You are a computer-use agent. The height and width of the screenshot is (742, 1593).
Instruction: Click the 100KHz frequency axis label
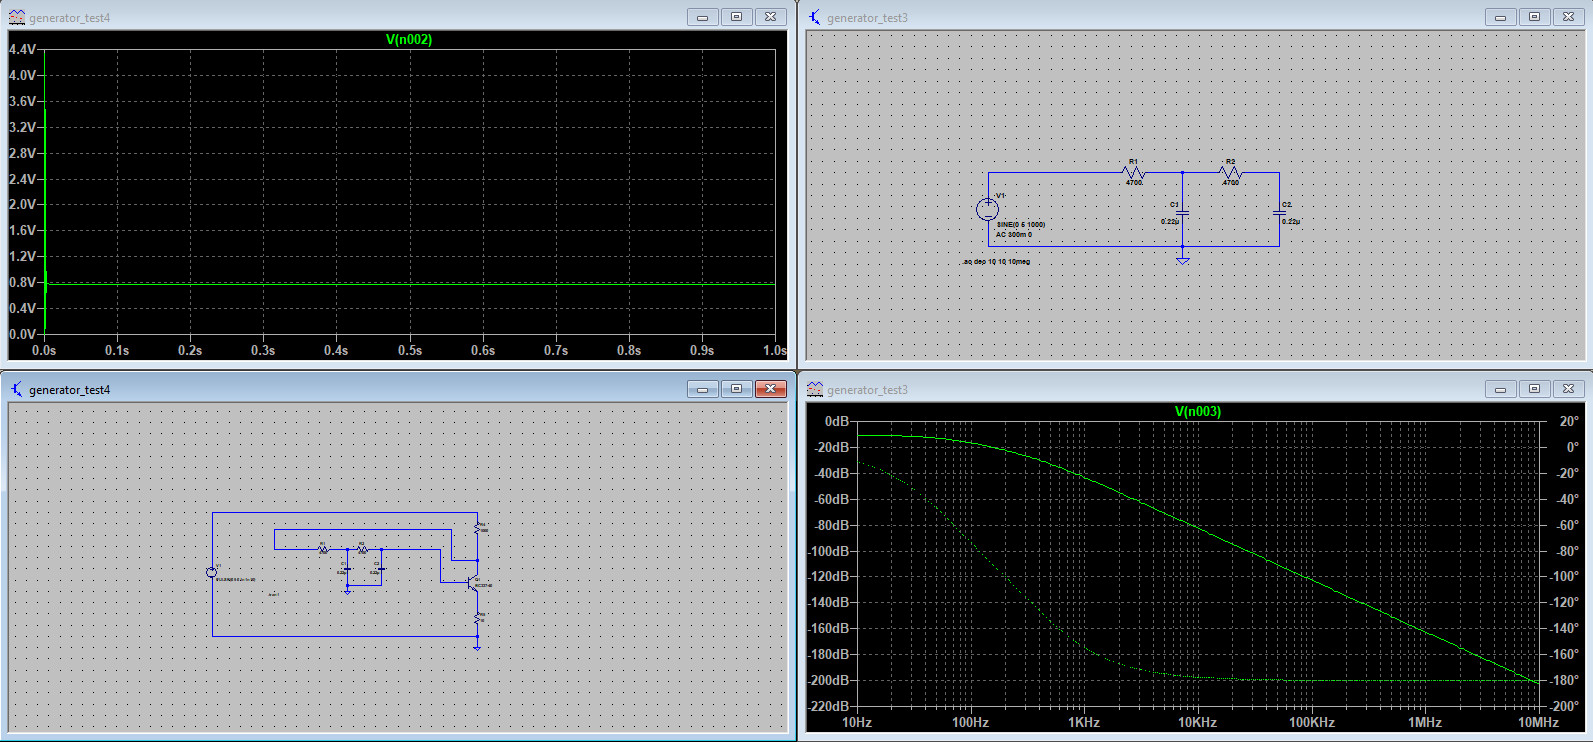point(1311,722)
